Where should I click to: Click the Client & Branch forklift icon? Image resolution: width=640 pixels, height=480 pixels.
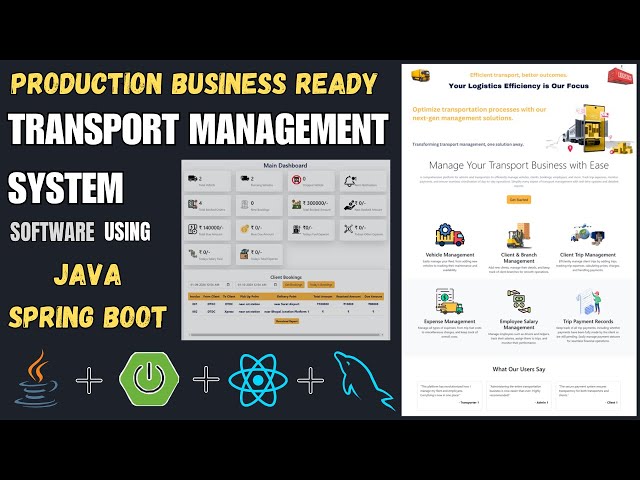(518, 235)
